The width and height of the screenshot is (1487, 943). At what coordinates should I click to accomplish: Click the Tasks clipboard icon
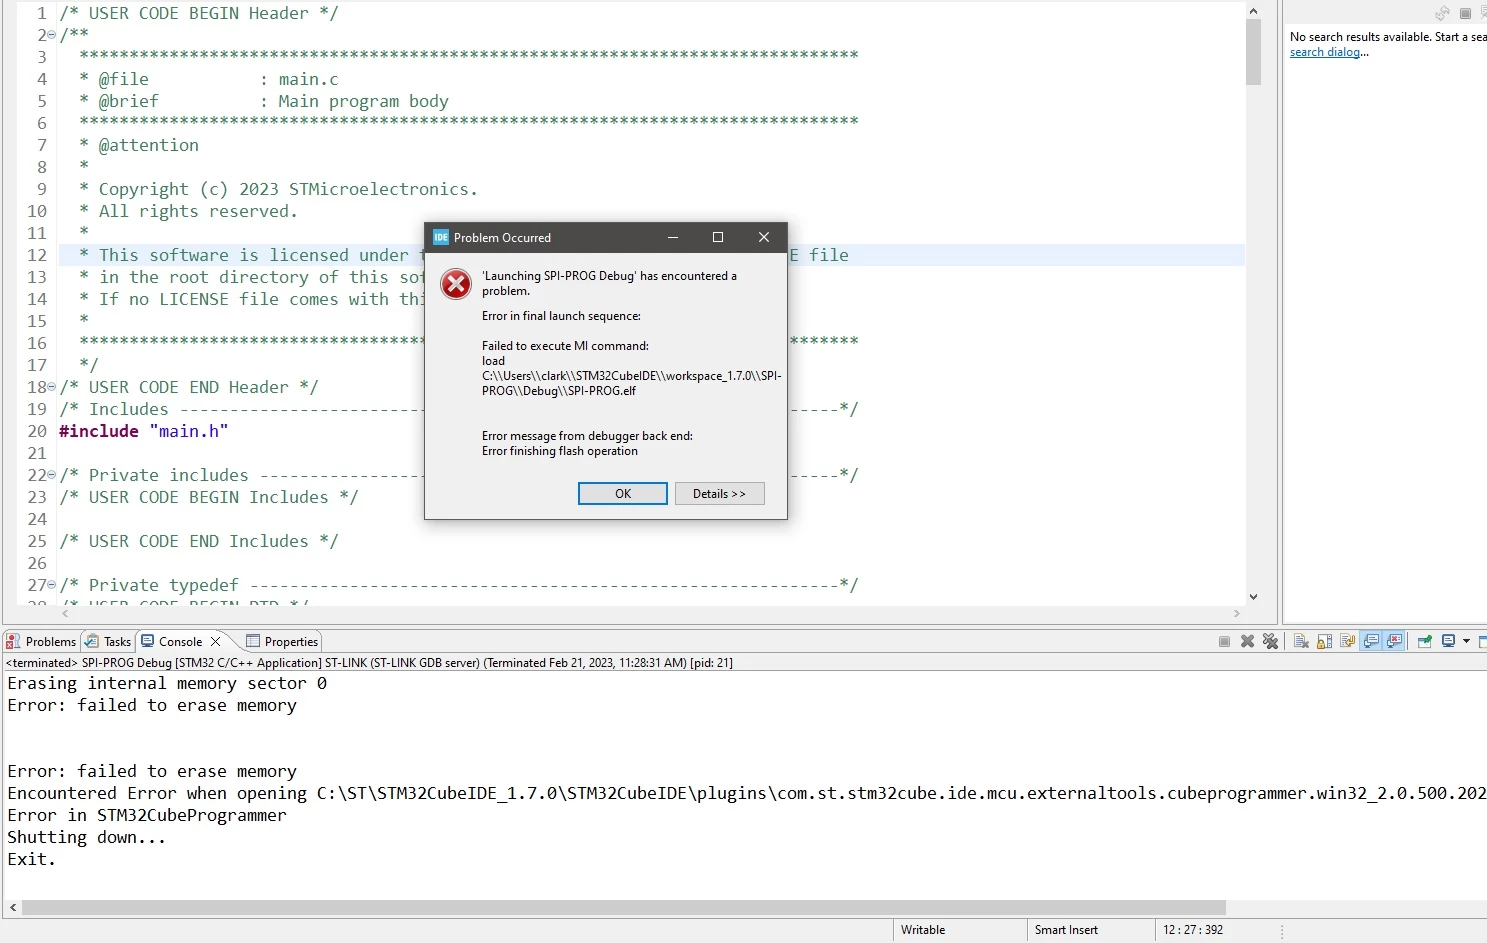click(x=92, y=641)
